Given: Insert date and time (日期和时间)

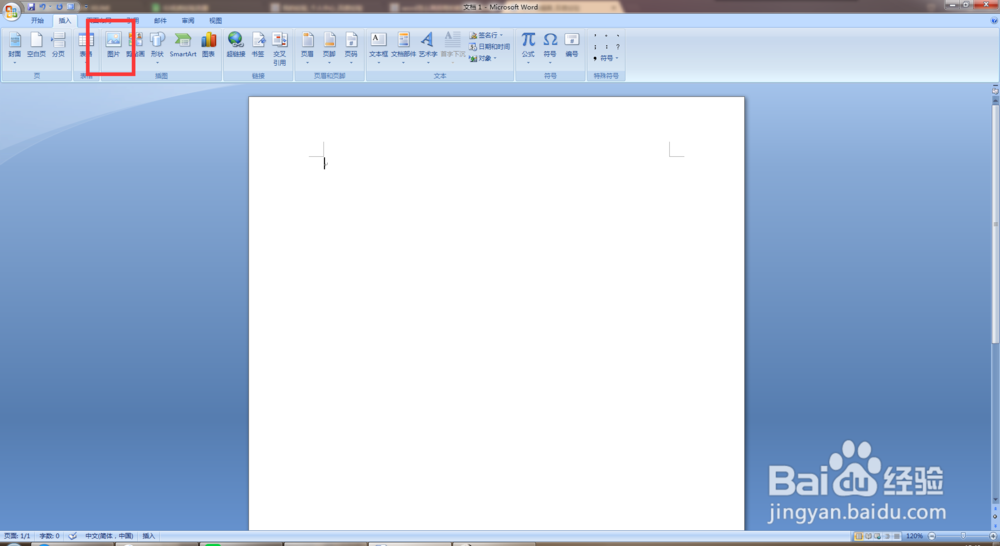Looking at the screenshot, I should pos(489,47).
